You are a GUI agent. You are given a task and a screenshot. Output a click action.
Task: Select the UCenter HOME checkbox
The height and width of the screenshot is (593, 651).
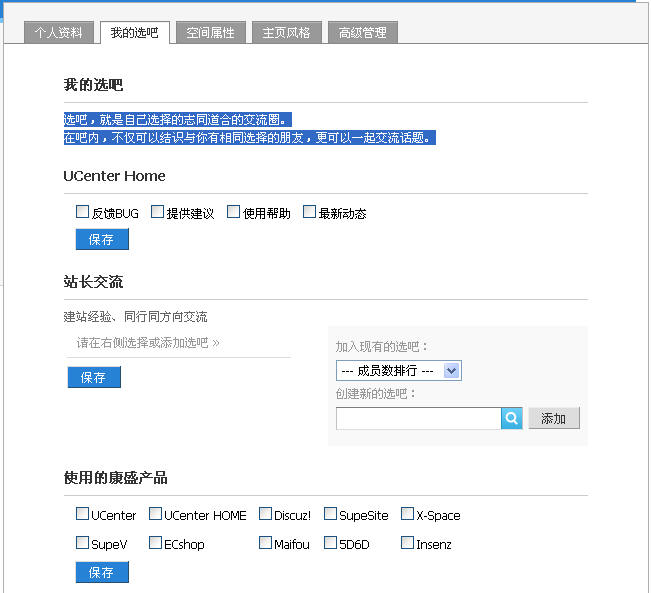[x=156, y=514]
